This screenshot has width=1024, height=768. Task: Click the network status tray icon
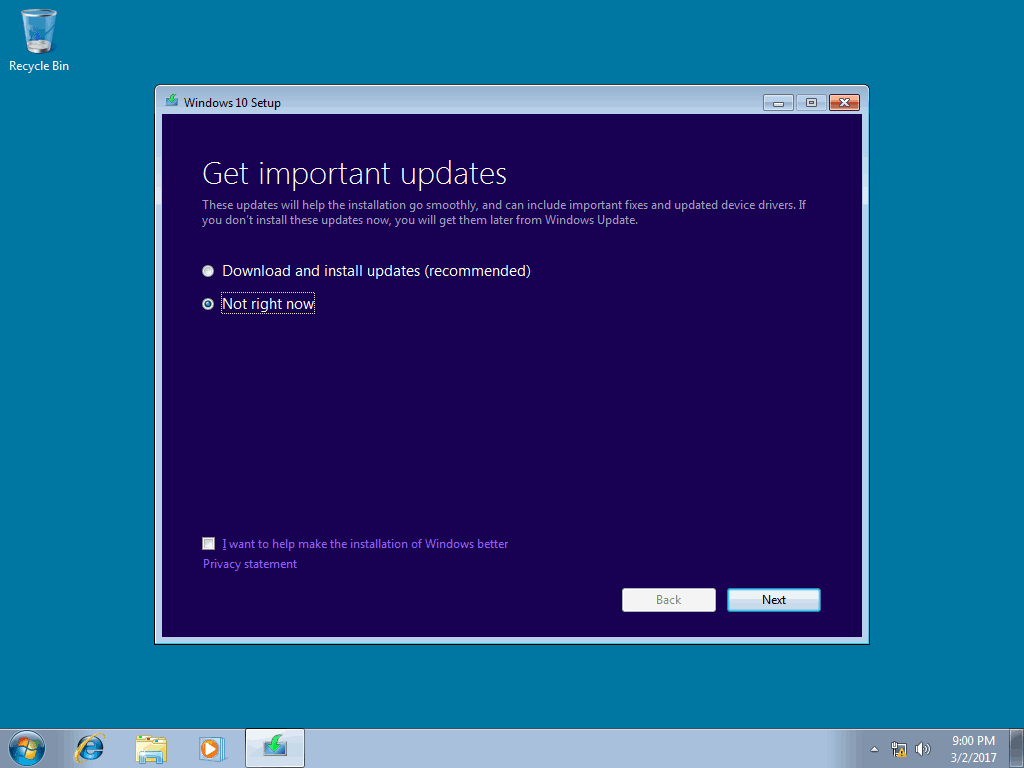click(x=899, y=749)
